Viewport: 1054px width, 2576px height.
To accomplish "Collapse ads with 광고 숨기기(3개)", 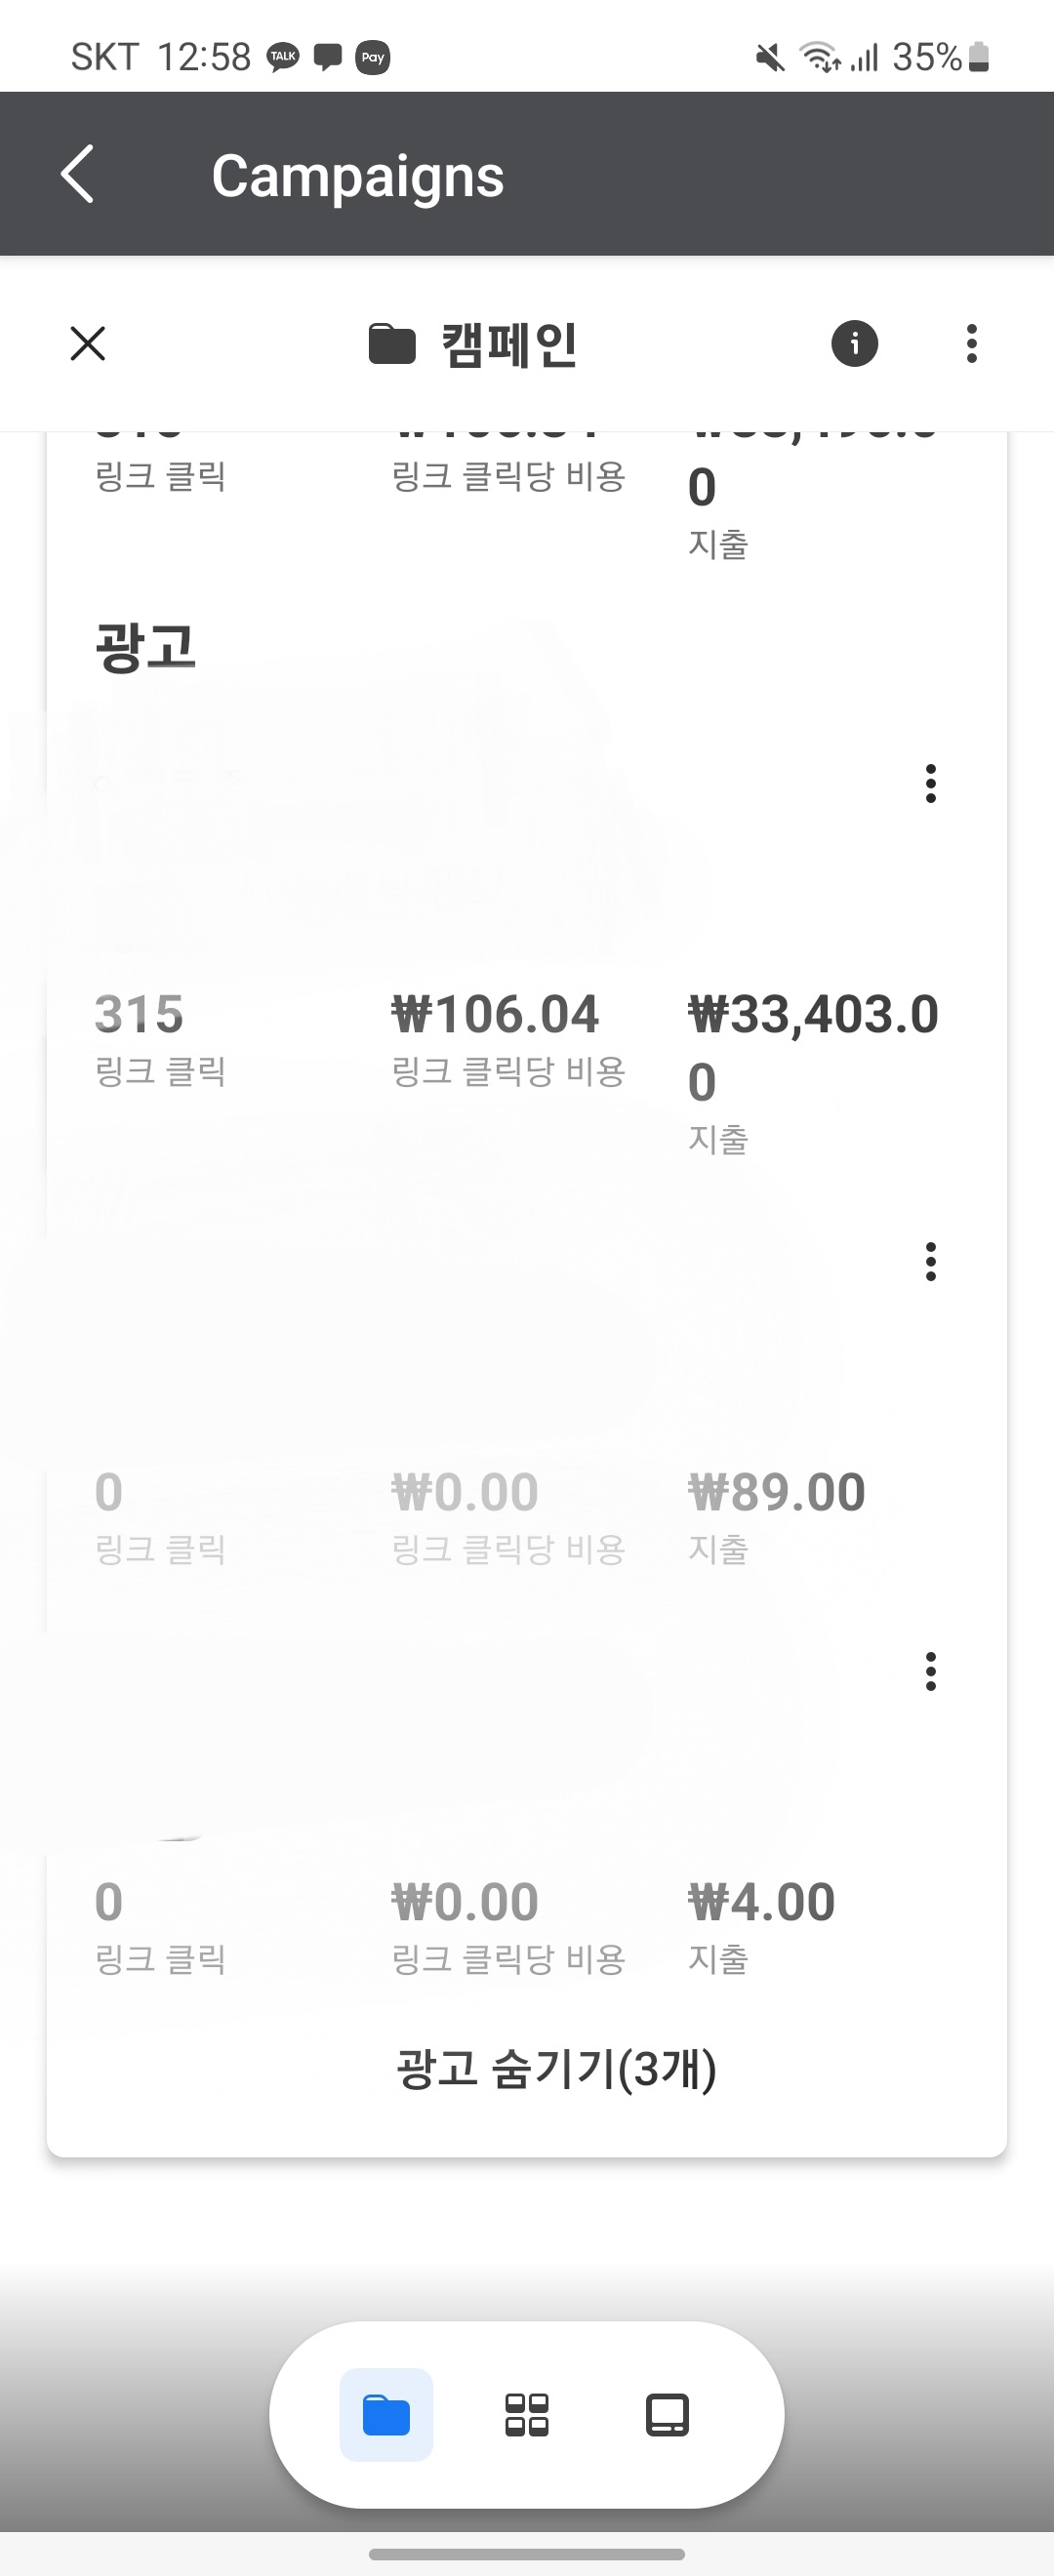I will pyautogui.click(x=557, y=2068).
